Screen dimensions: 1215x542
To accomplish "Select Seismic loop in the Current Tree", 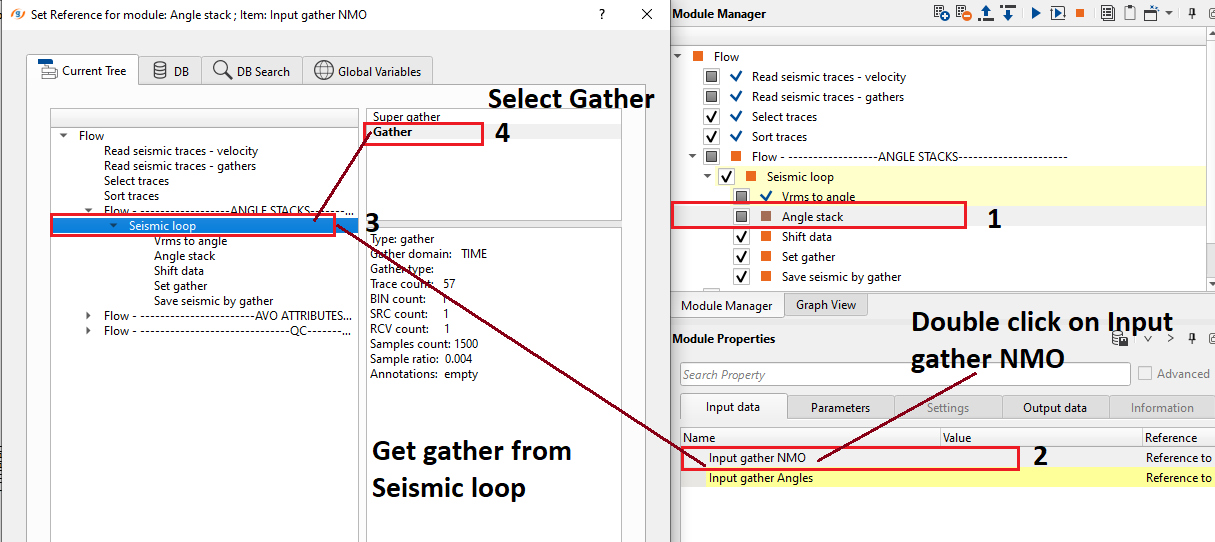I will point(162,226).
